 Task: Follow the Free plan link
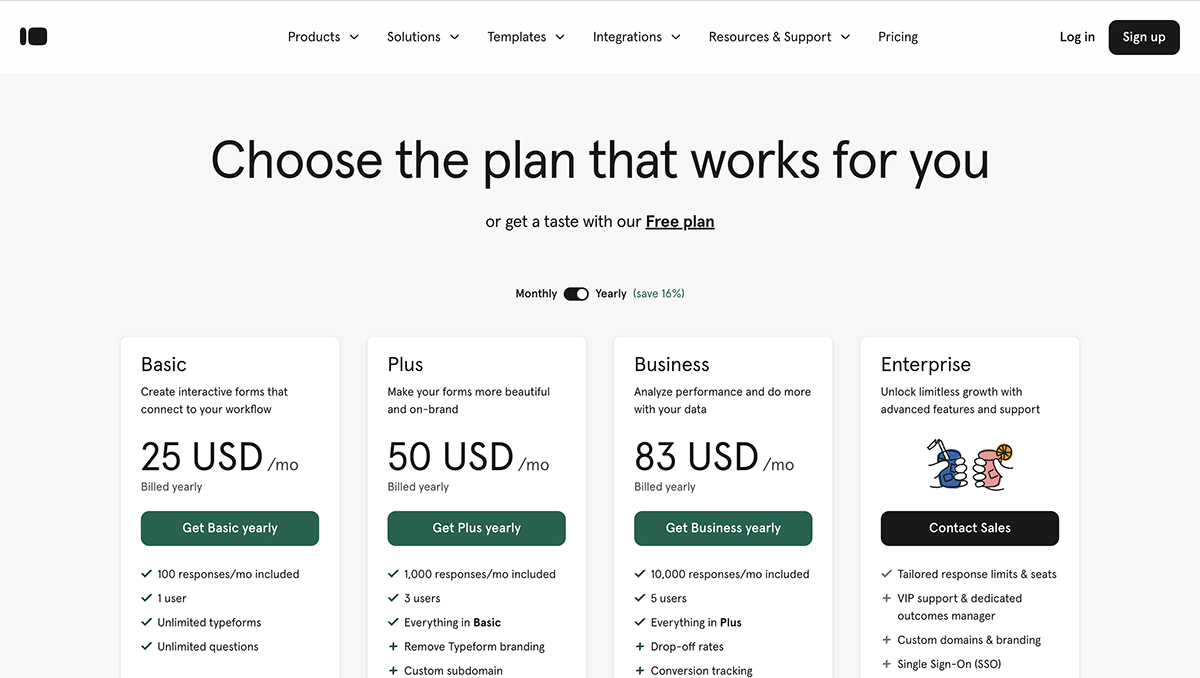(x=680, y=222)
